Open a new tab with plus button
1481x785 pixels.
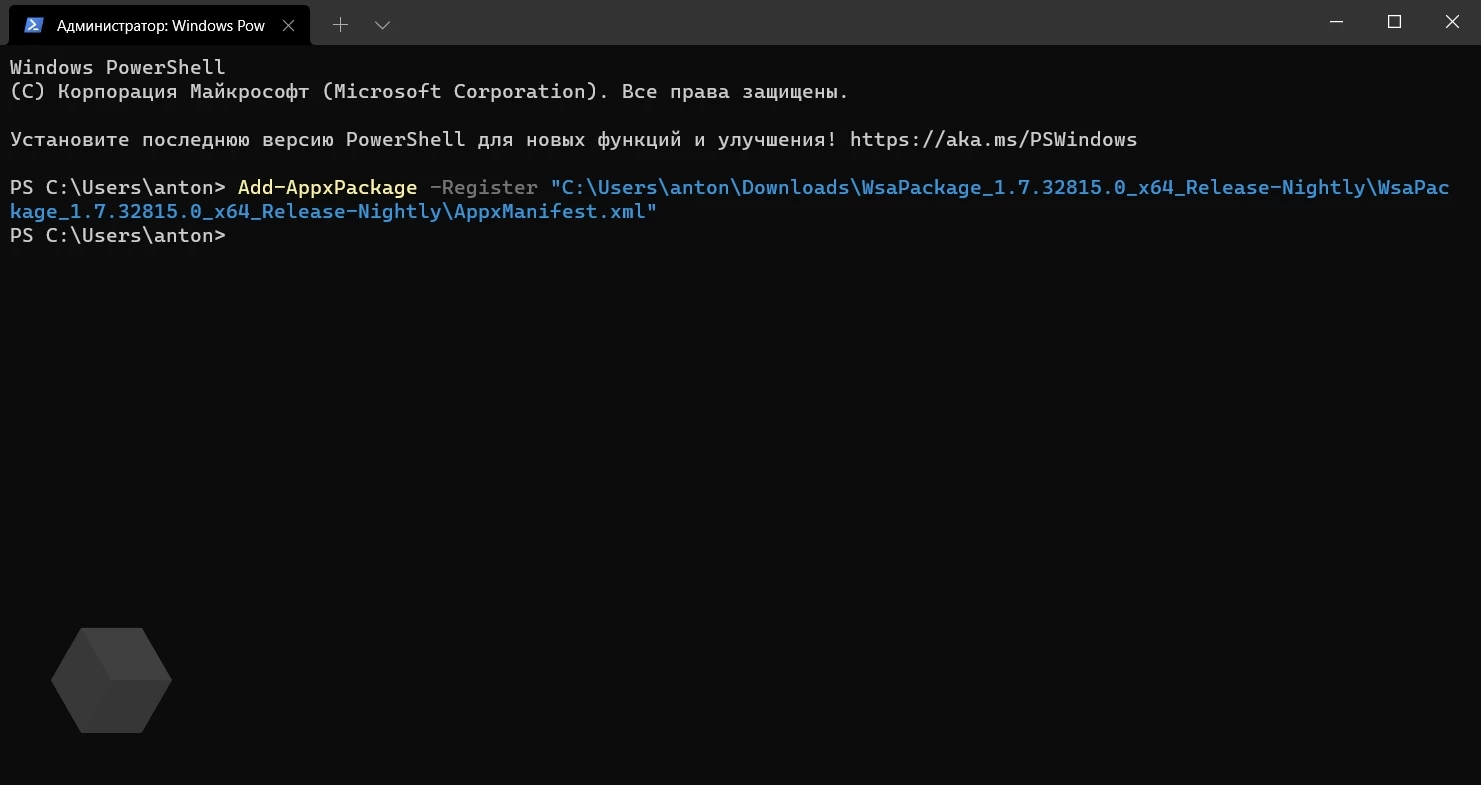(340, 25)
